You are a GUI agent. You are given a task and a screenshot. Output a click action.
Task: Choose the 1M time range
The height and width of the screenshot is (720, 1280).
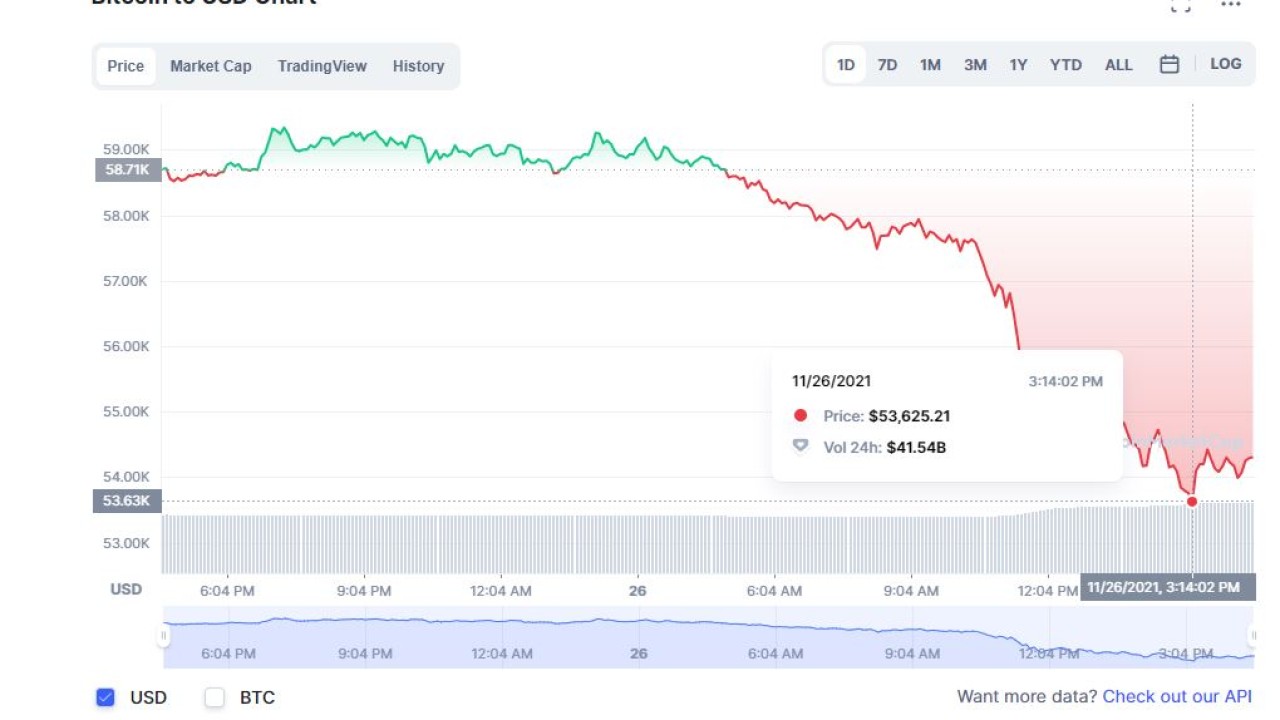coord(930,65)
